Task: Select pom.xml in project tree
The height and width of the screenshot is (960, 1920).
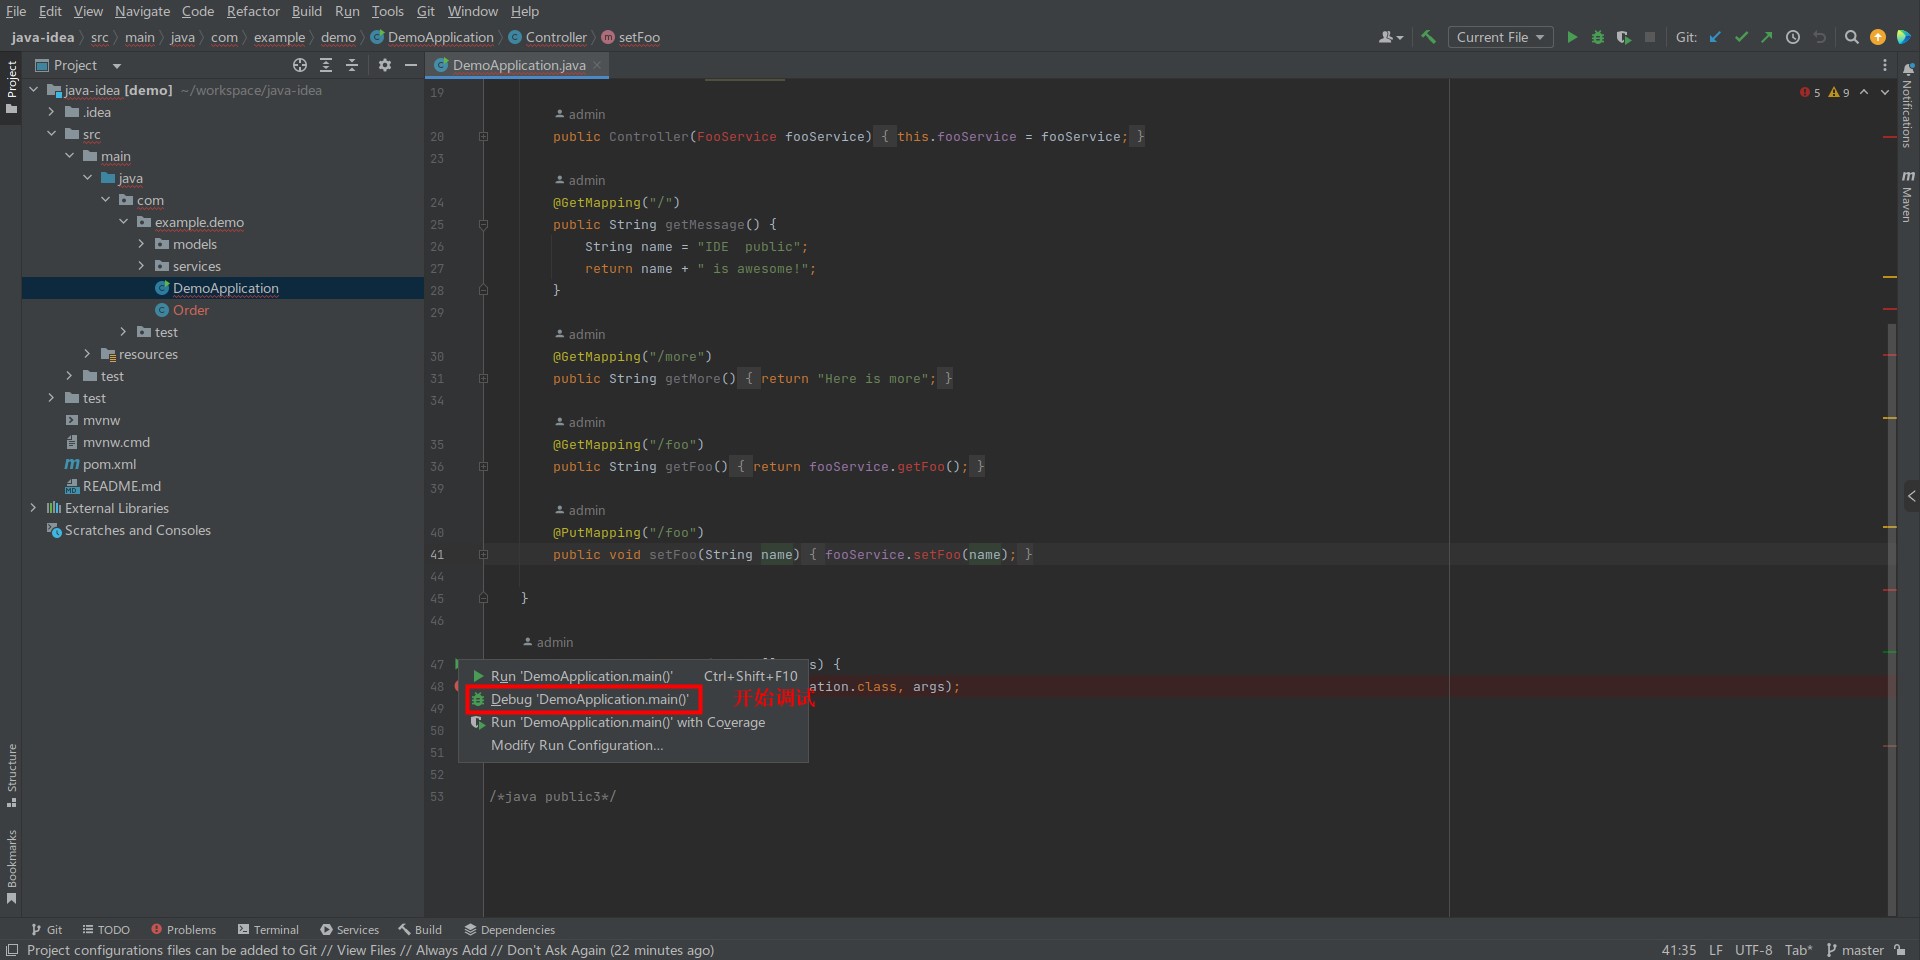Action: [x=109, y=464]
